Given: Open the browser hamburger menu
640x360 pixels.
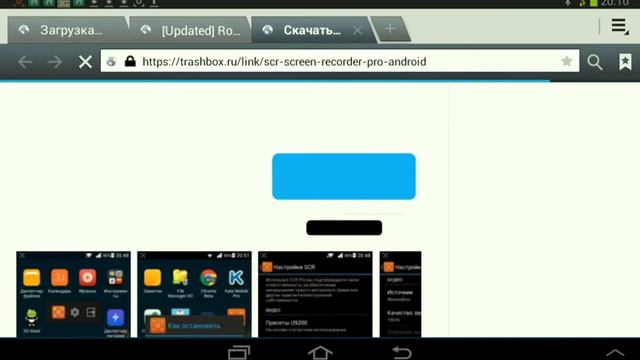Looking at the screenshot, I should click(620, 27).
